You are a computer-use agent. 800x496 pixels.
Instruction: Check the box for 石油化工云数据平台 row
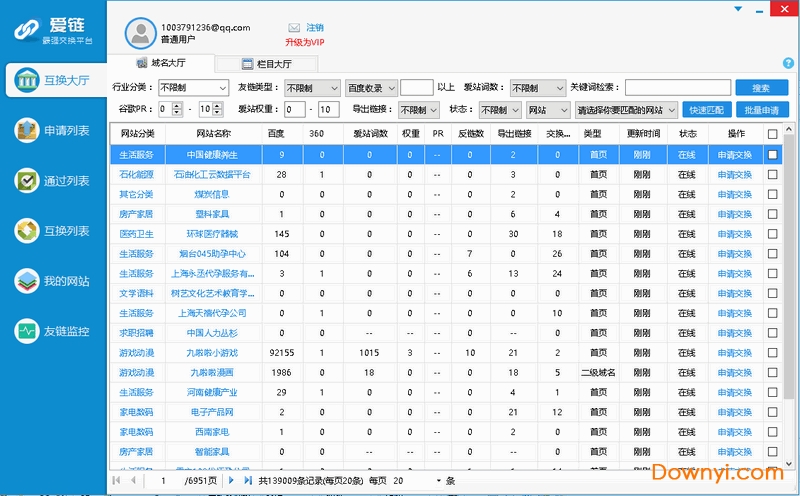click(x=772, y=175)
